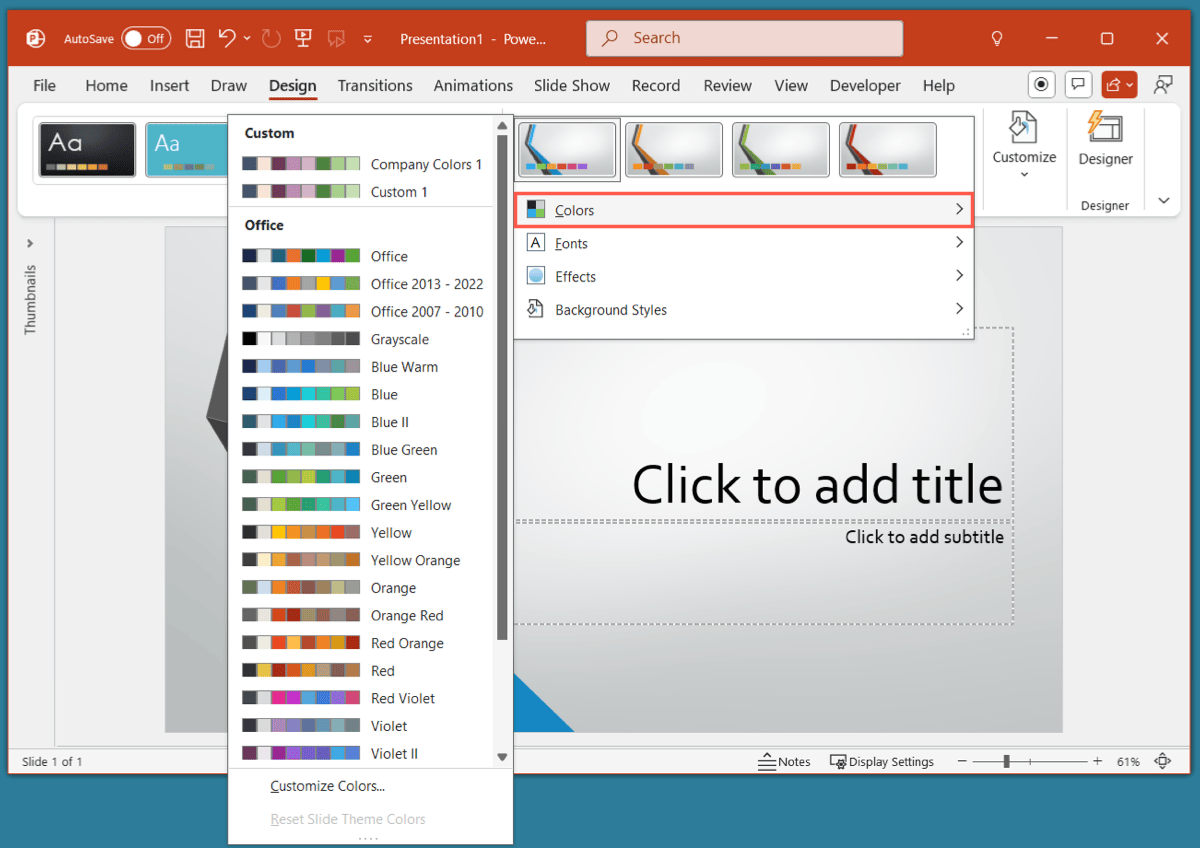Expand the Colors submenu

745,210
